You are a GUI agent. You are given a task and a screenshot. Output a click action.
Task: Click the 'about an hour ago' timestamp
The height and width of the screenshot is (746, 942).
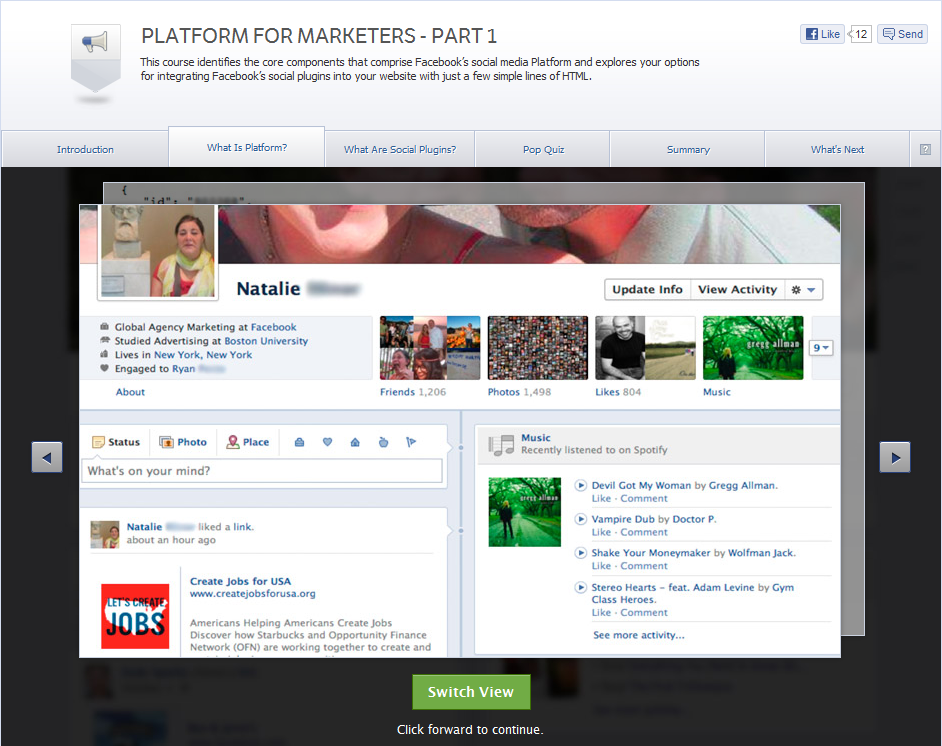tap(171, 540)
